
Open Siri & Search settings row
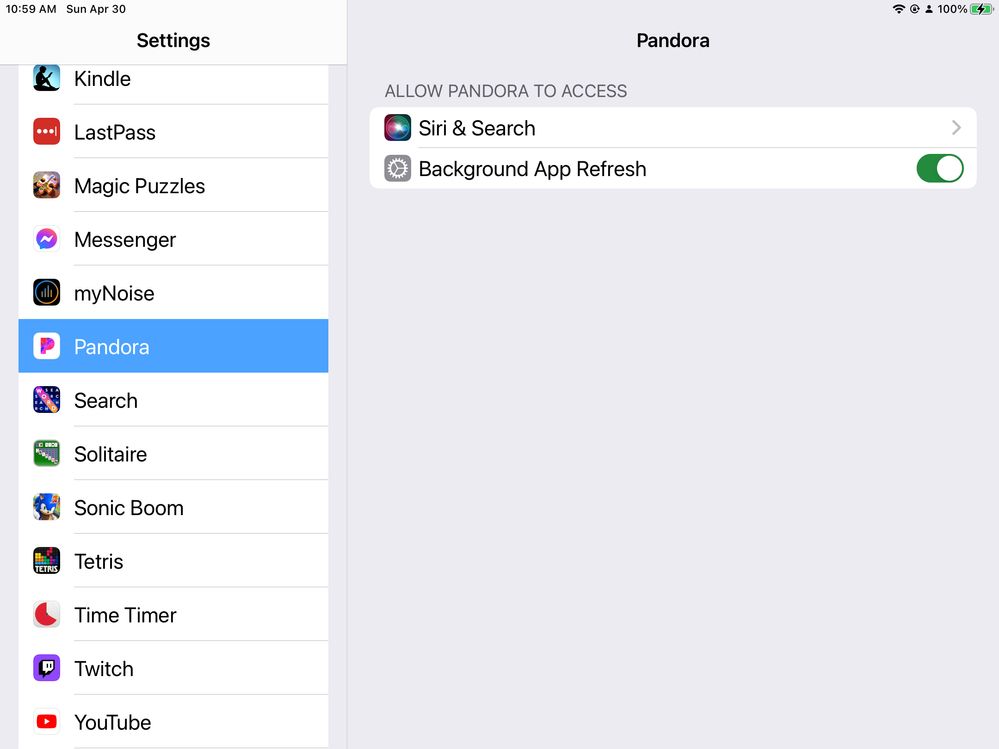pyautogui.click(x=672, y=128)
